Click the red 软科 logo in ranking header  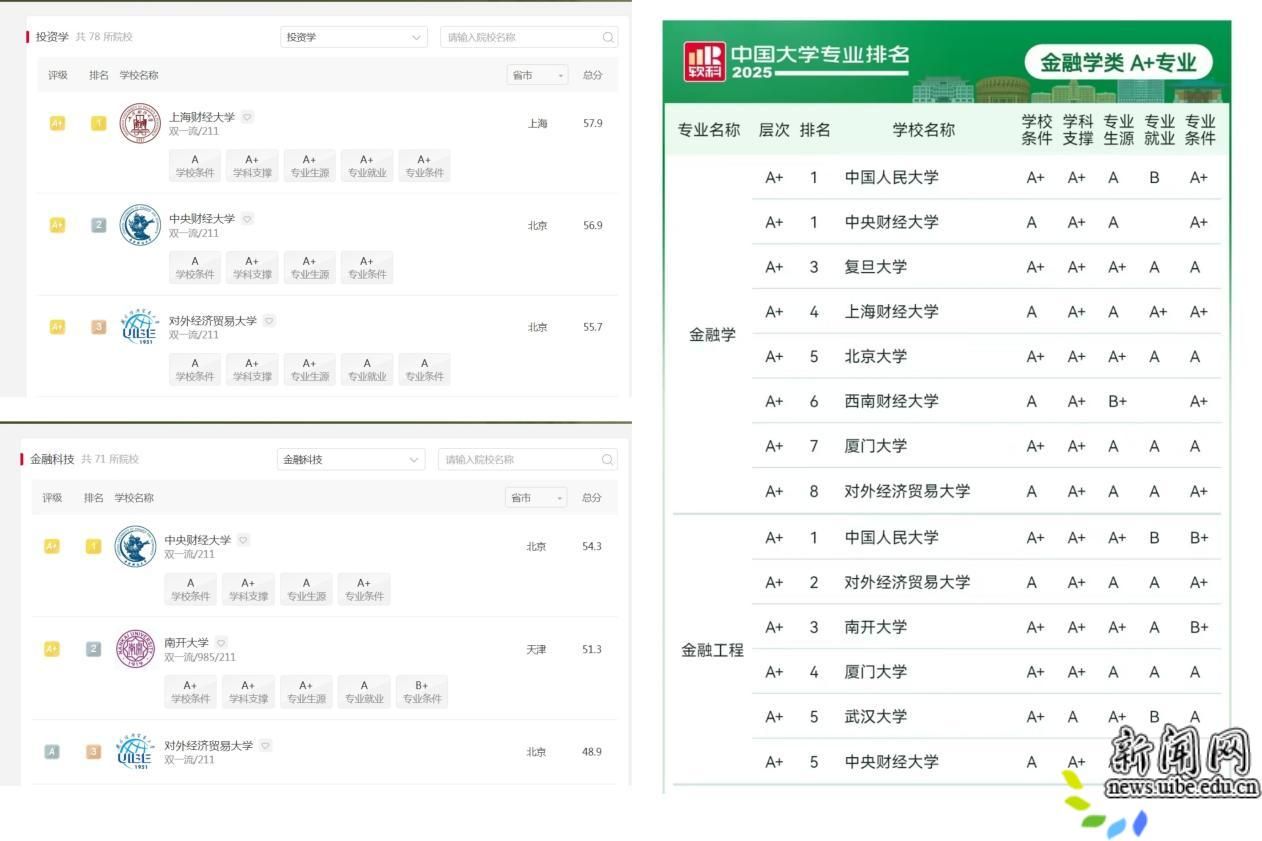pos(704,62)
